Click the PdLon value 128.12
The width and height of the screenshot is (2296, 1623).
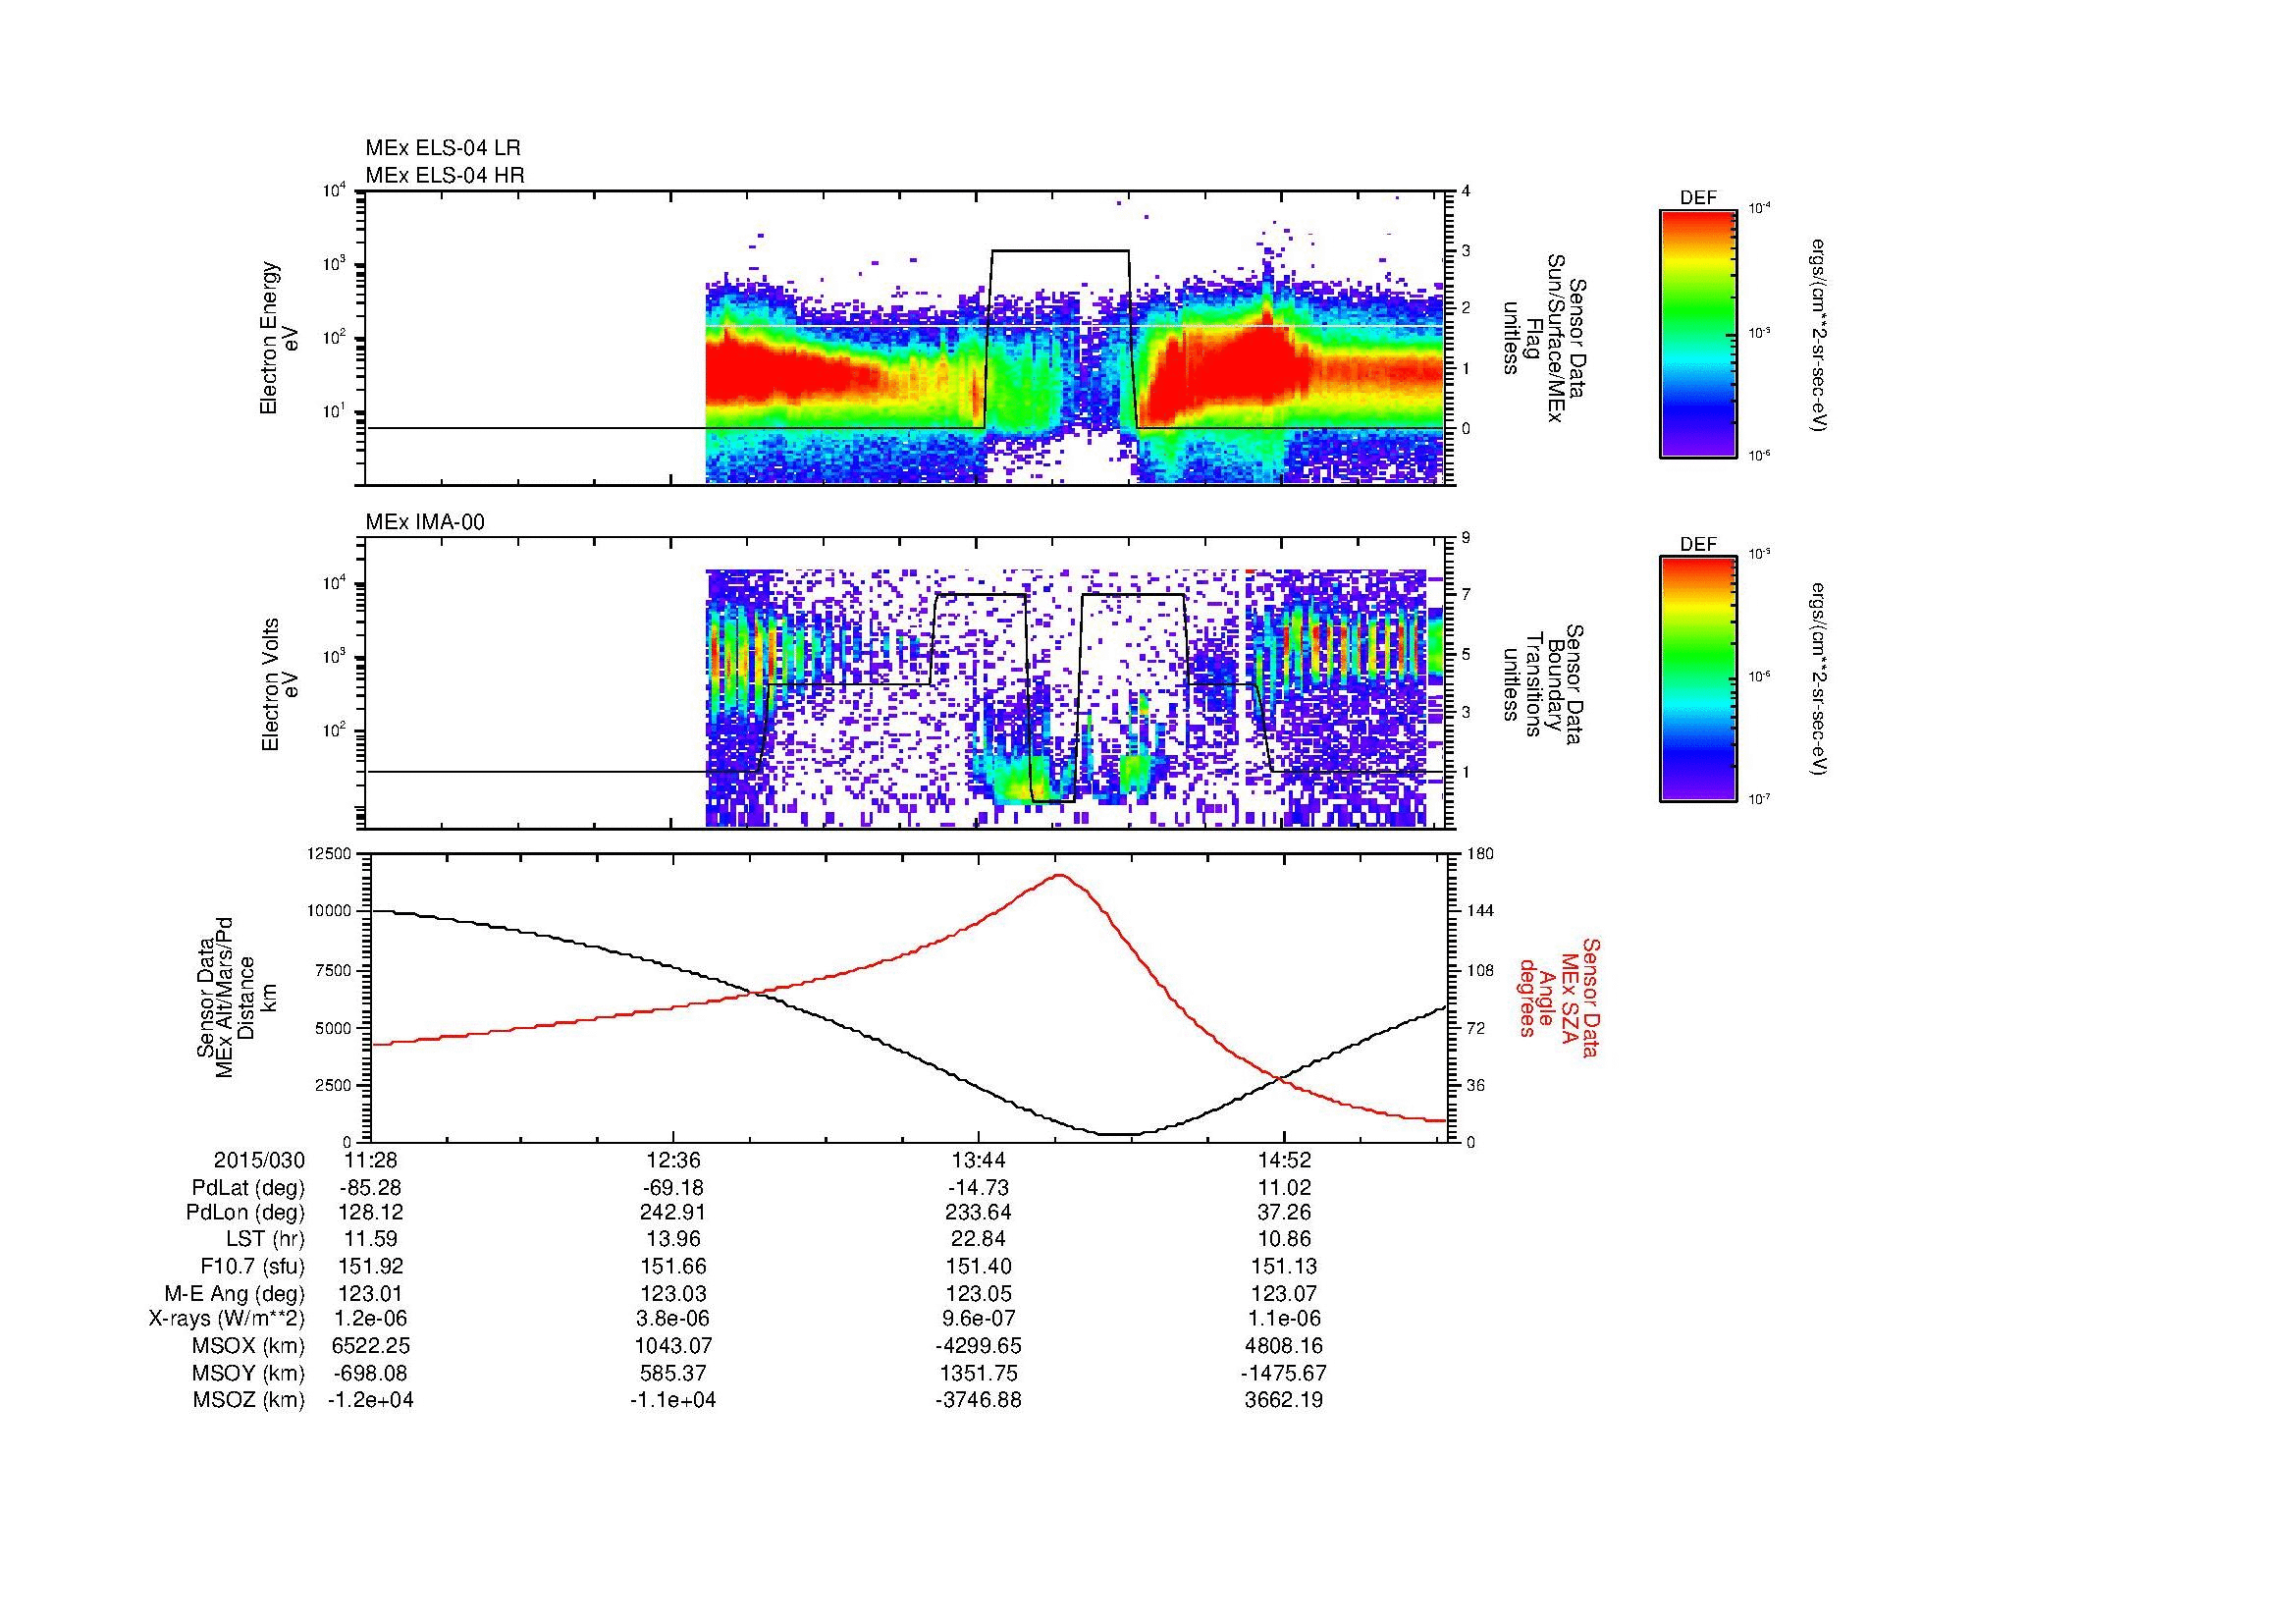[x=370, y=1213]
